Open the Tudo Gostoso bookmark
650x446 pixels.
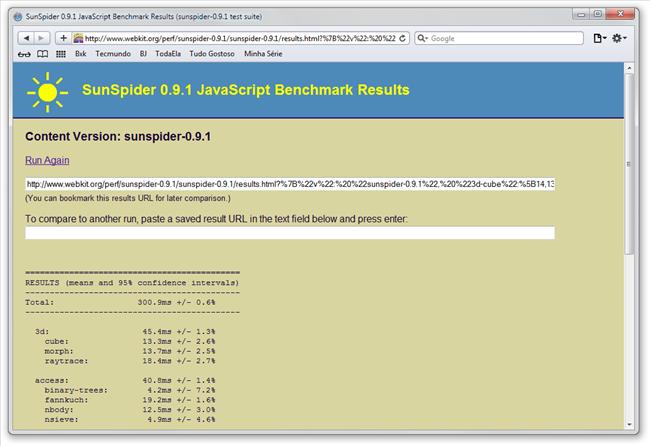point(212,54)
